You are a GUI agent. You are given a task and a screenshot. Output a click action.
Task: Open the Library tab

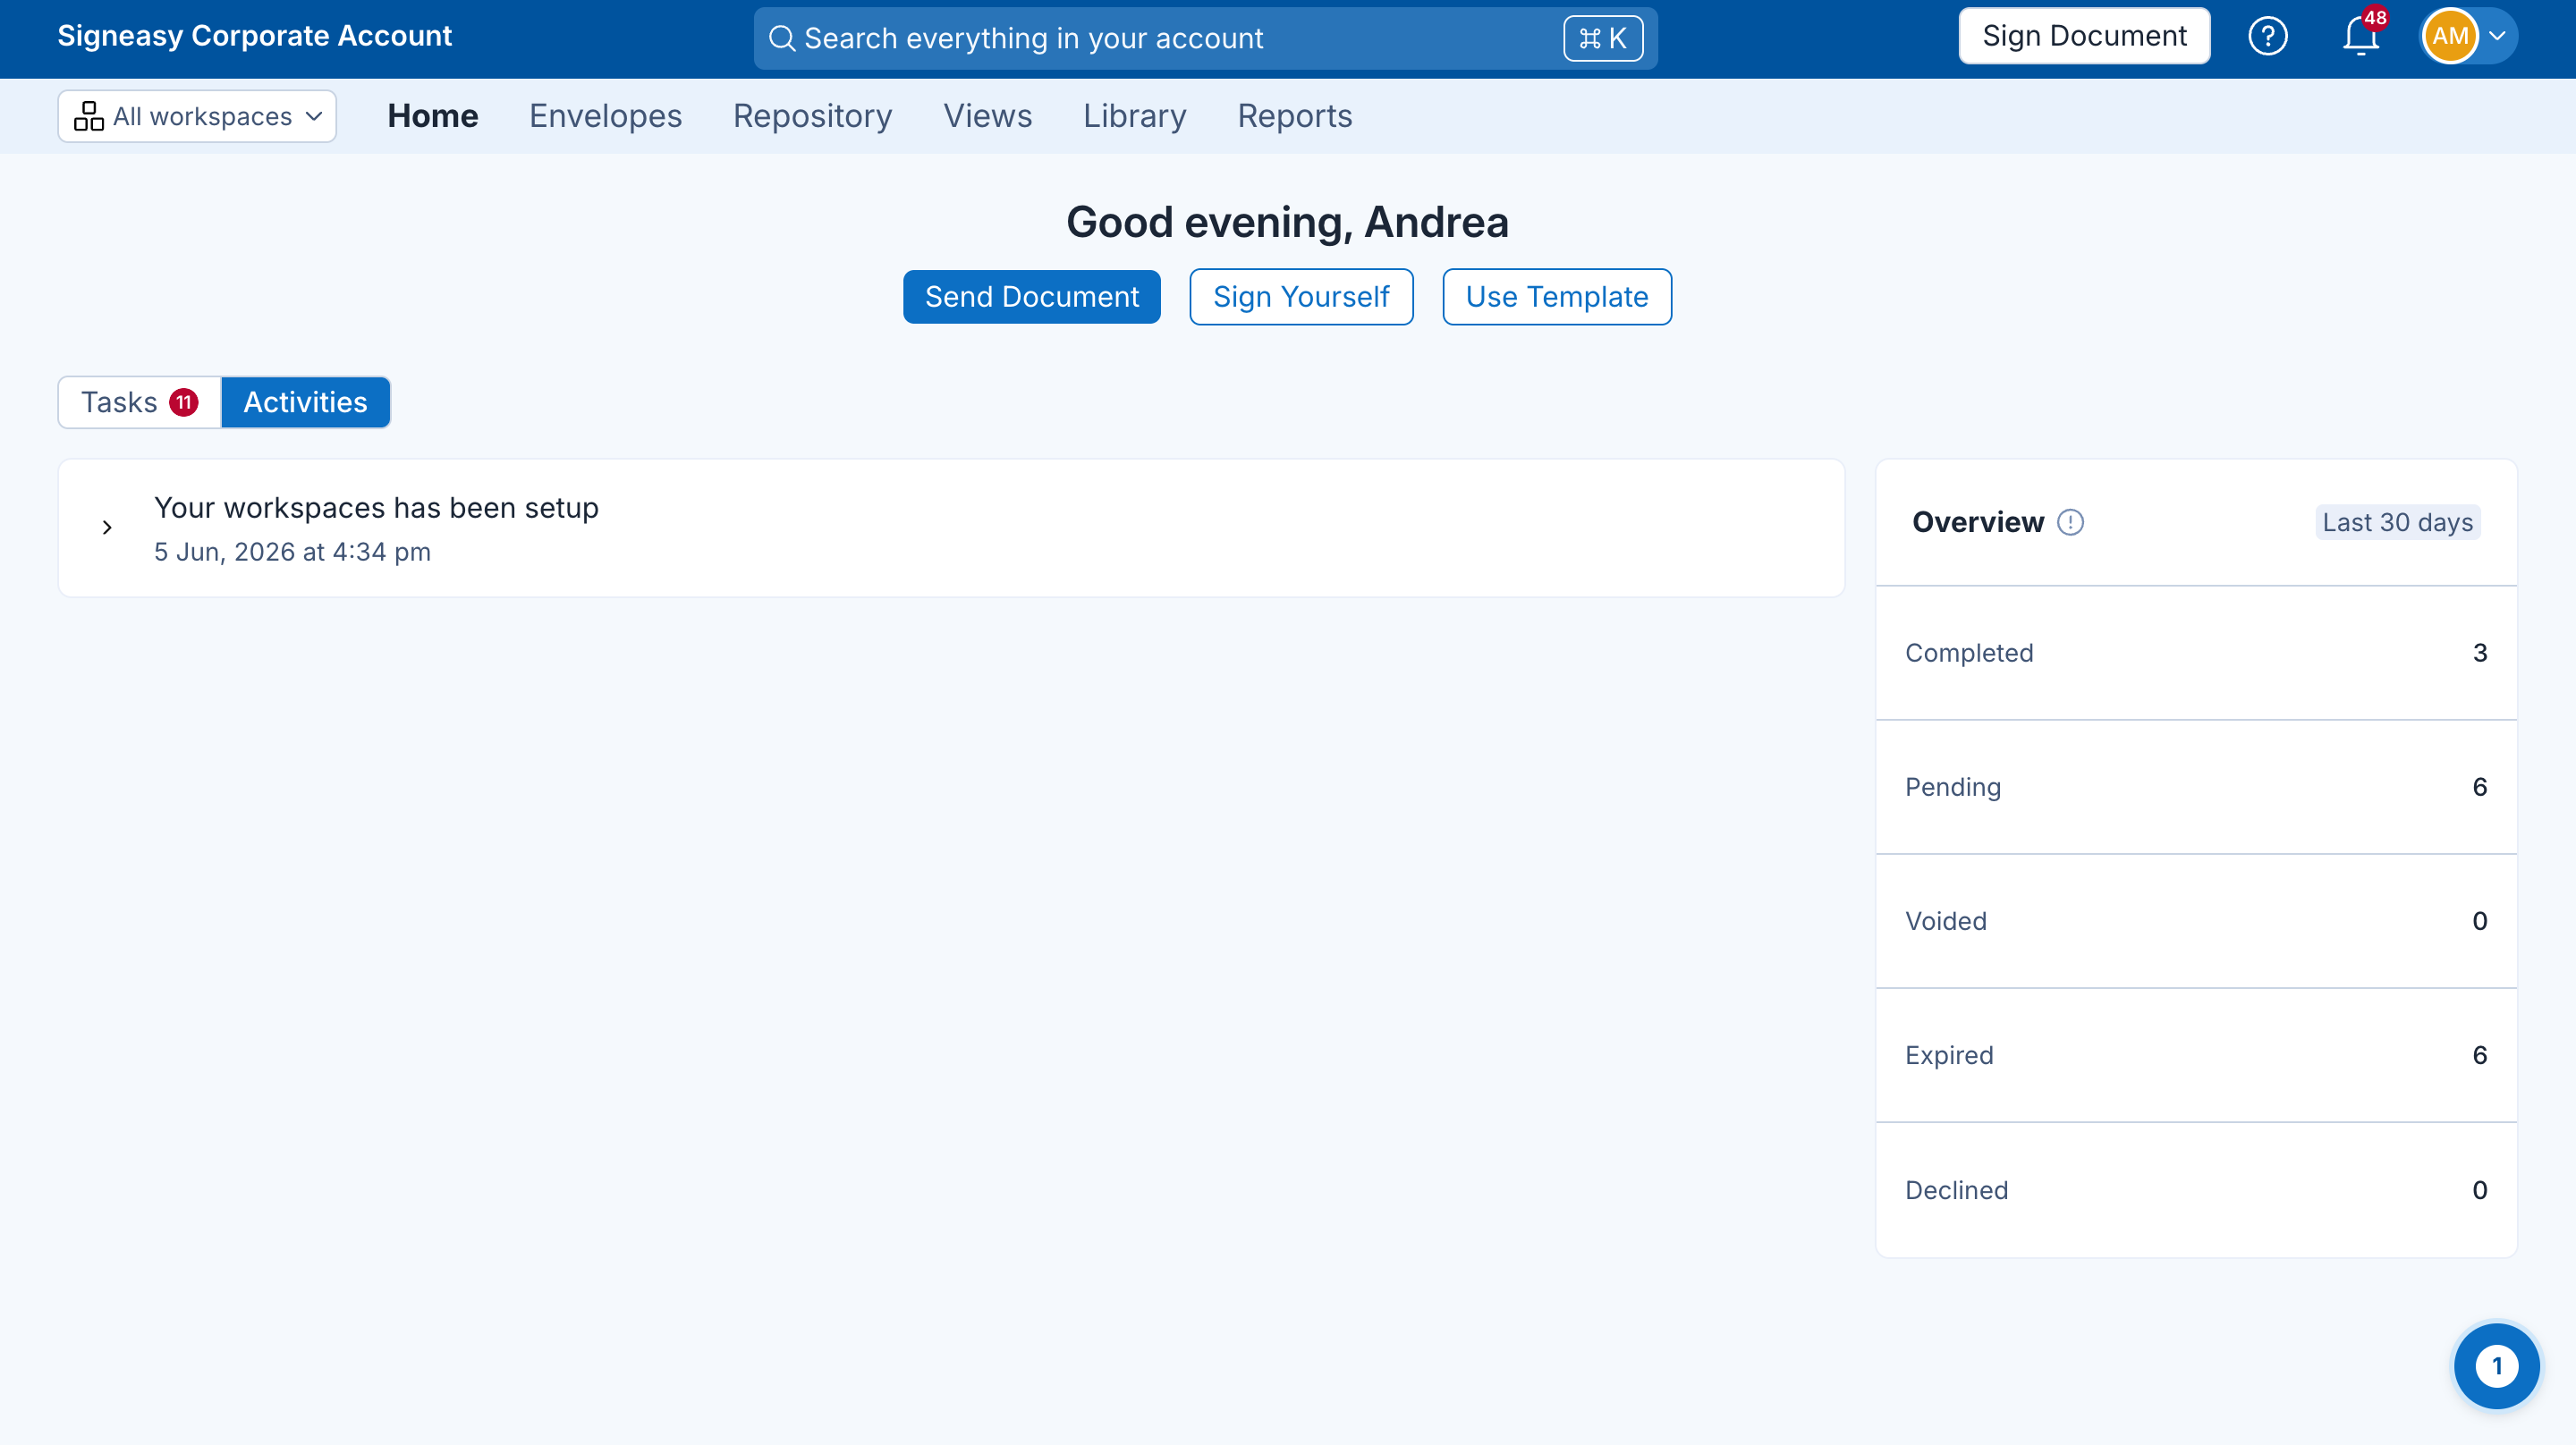[x=1134, y=116]
